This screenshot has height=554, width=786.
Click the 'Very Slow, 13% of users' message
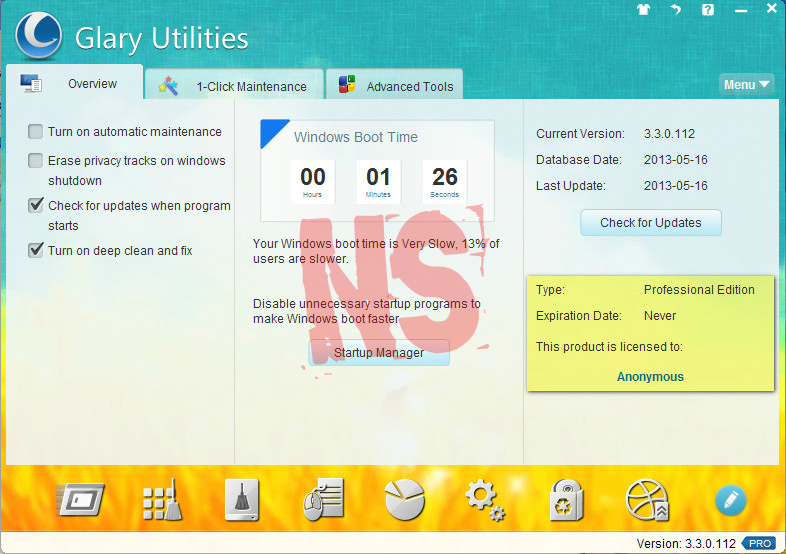[x=376, y=251]
